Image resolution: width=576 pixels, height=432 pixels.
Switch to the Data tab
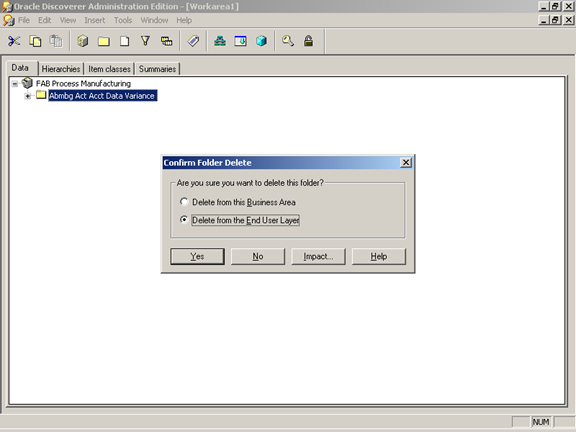(22, 68)
